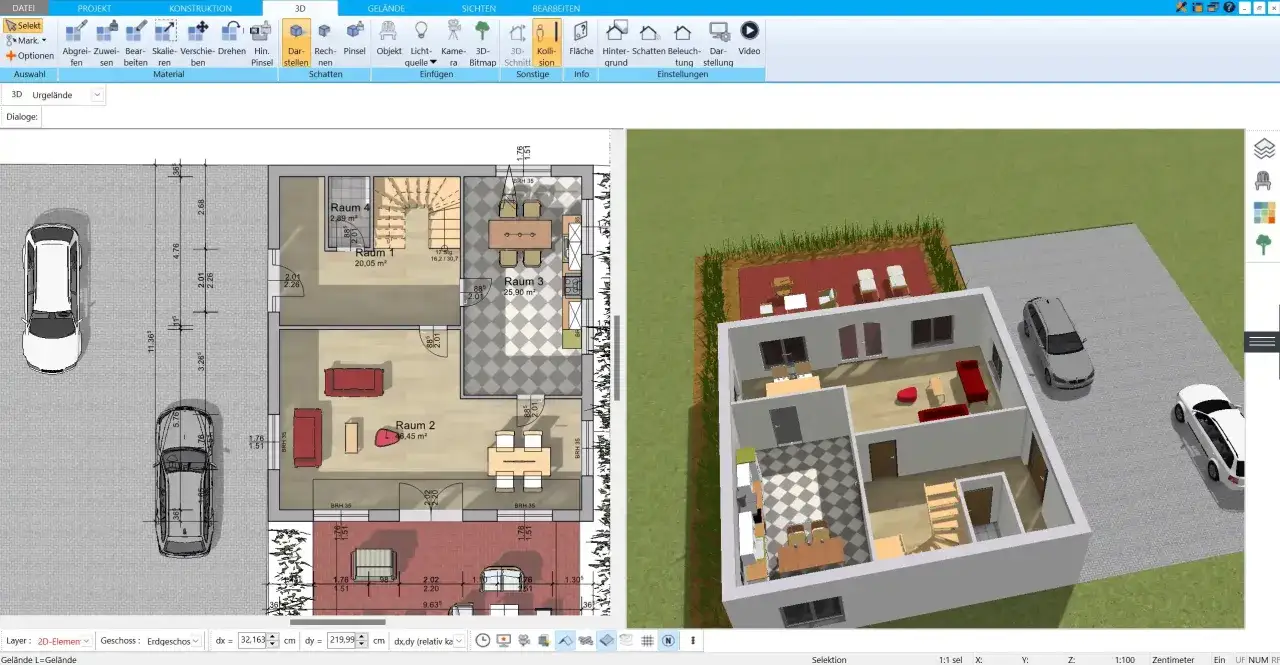Insert a Kamera

click(454, 43)
